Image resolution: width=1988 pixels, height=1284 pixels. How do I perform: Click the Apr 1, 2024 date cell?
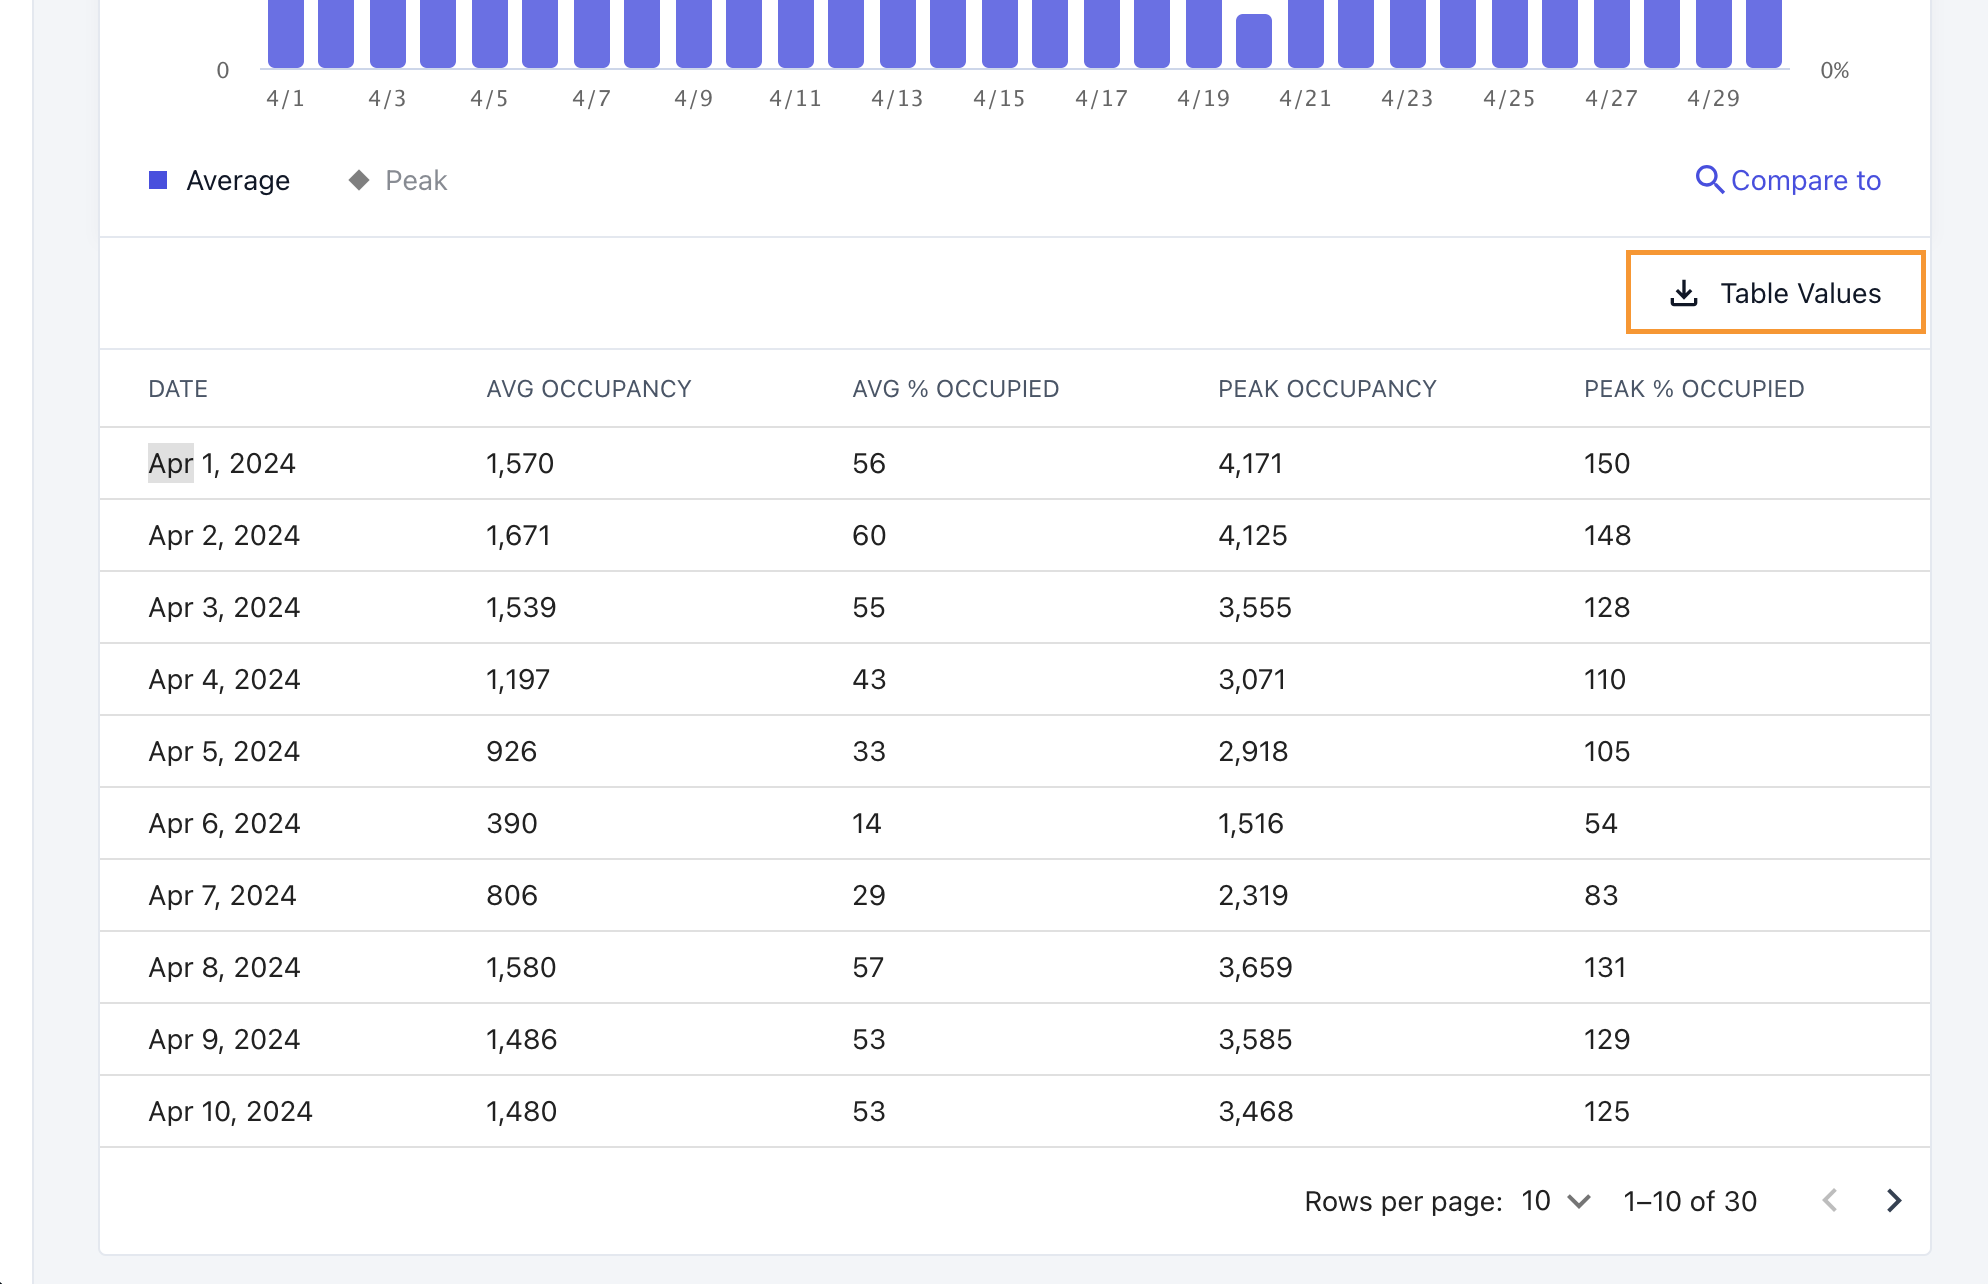(x=222, y=463)
